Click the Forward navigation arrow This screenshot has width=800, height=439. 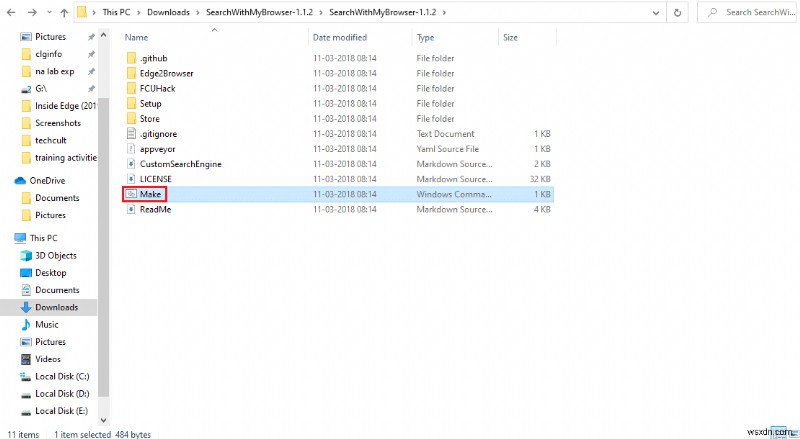(32, 12)
